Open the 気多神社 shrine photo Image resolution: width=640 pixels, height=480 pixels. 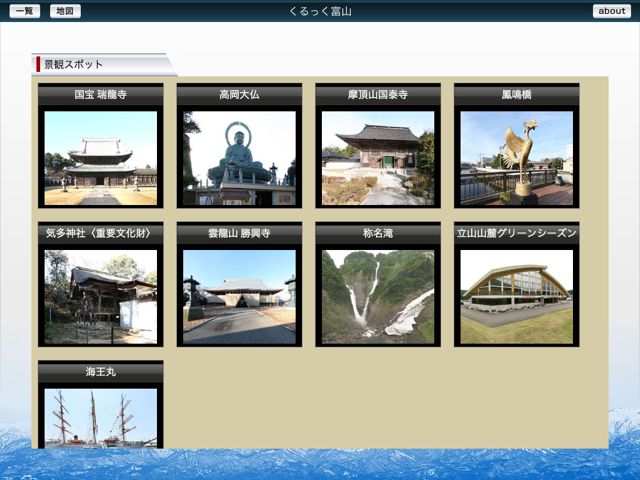click(x=101, y=297)
